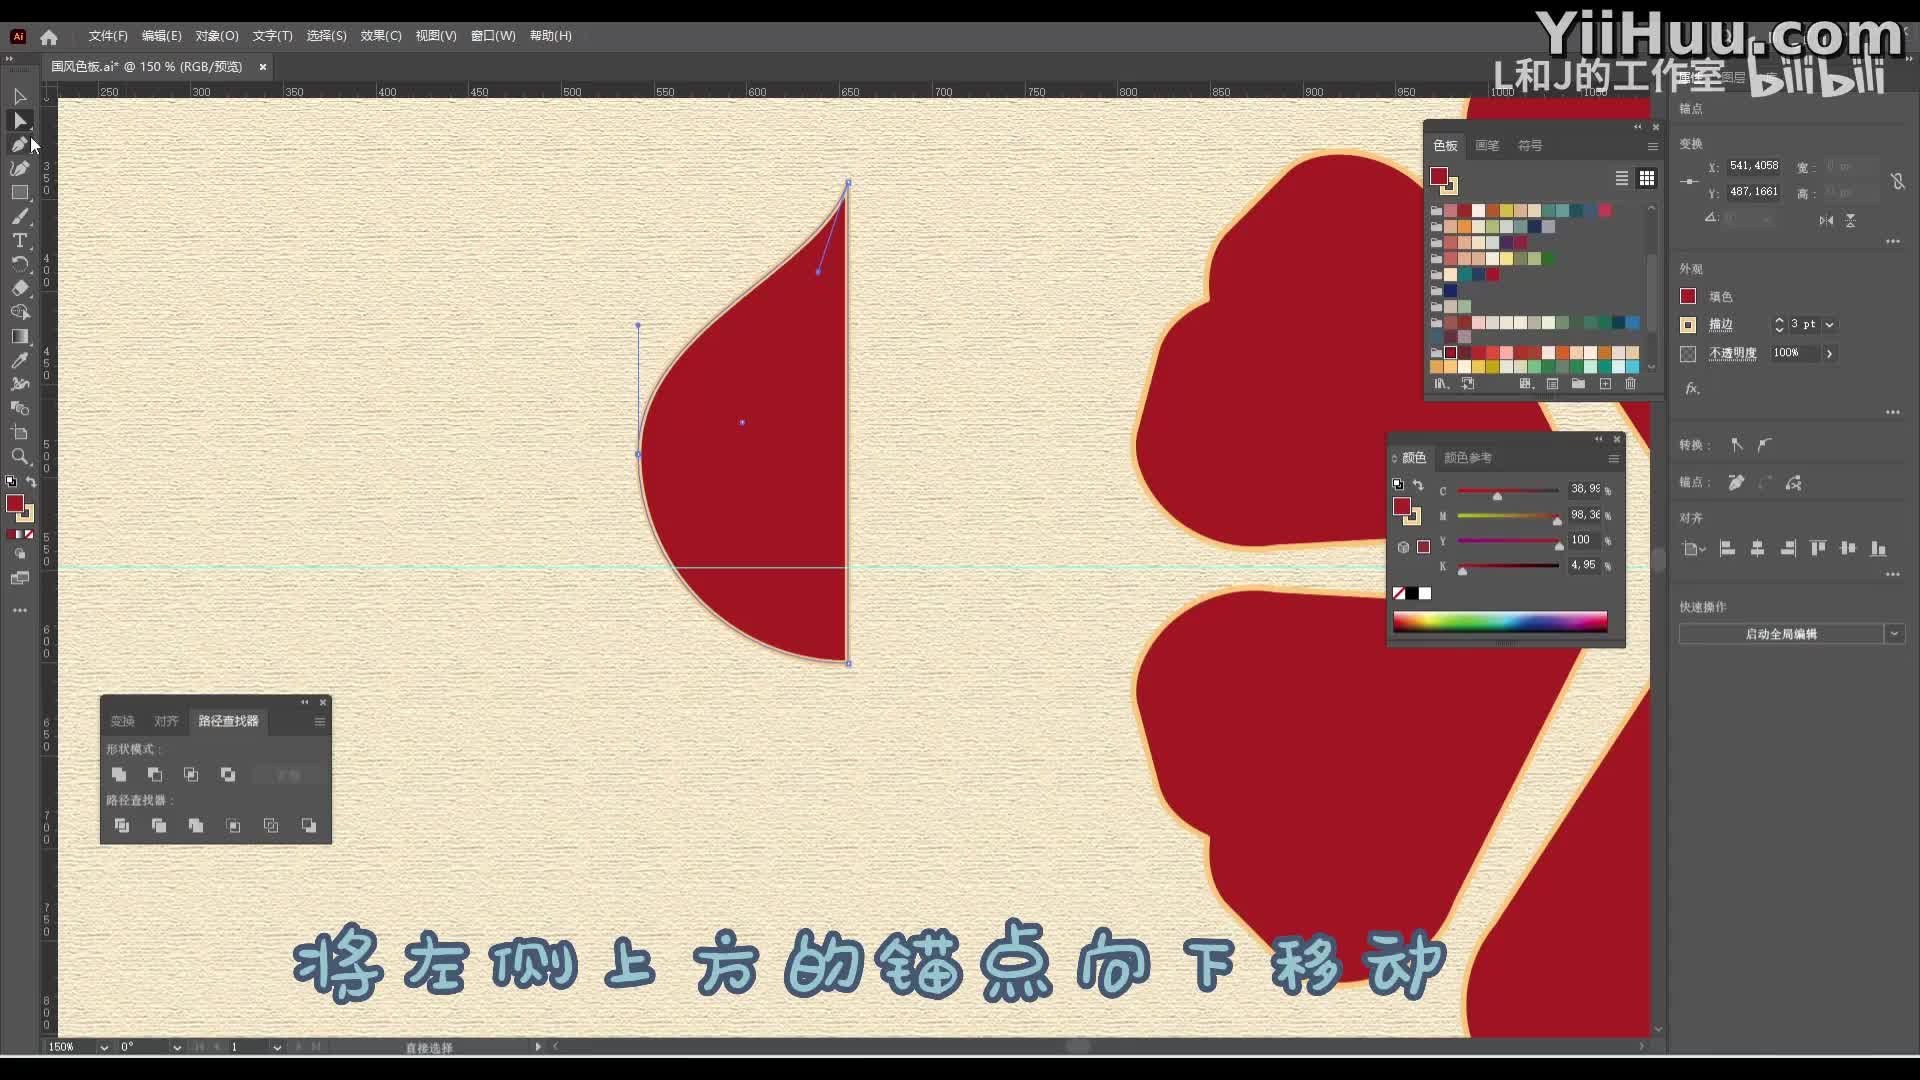Image resolution: width=1920 pixels, height=1080 pixels.
Task: Open stroke options via the 描边 link
Action: click(x=1721, y=325)
